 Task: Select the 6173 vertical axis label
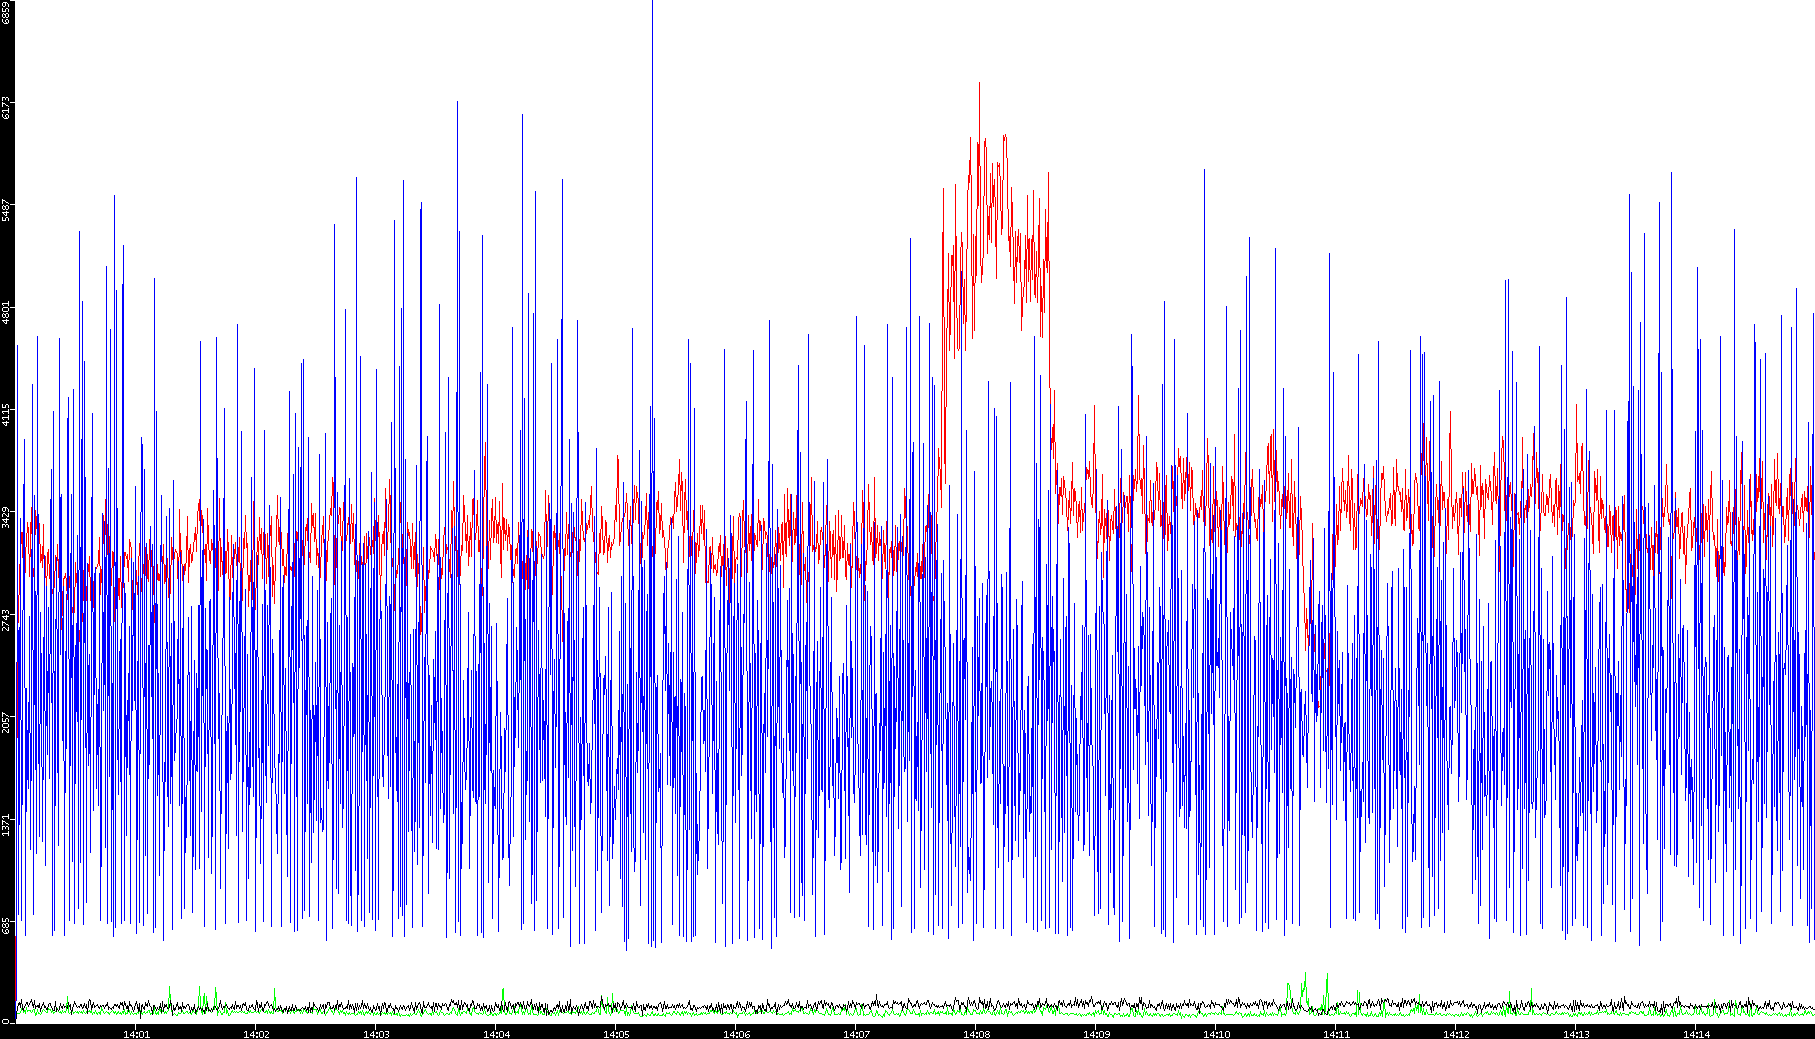click(6, 107)
